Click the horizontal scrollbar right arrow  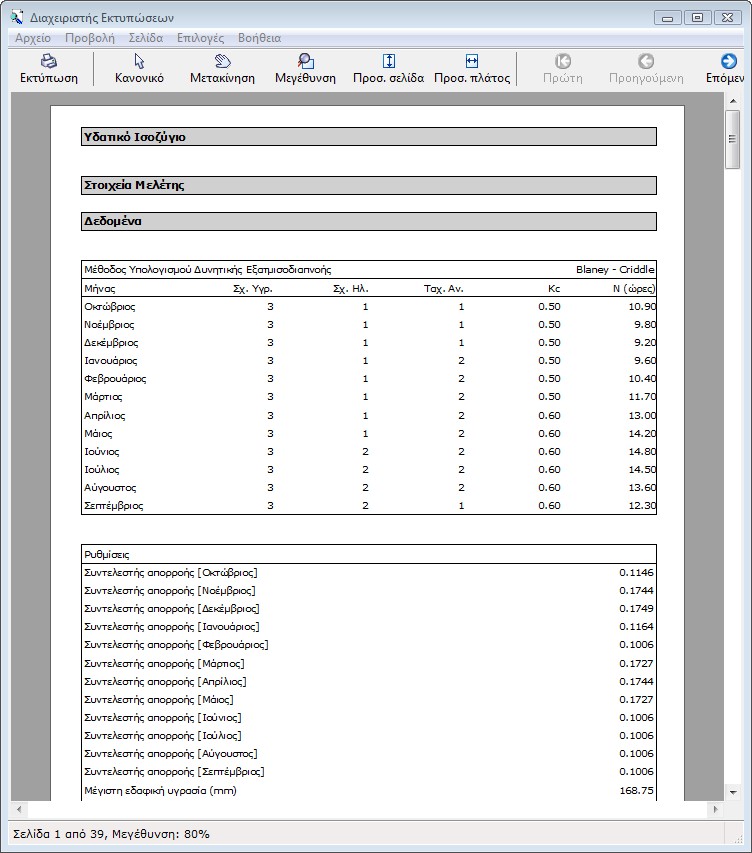(715, 808)
